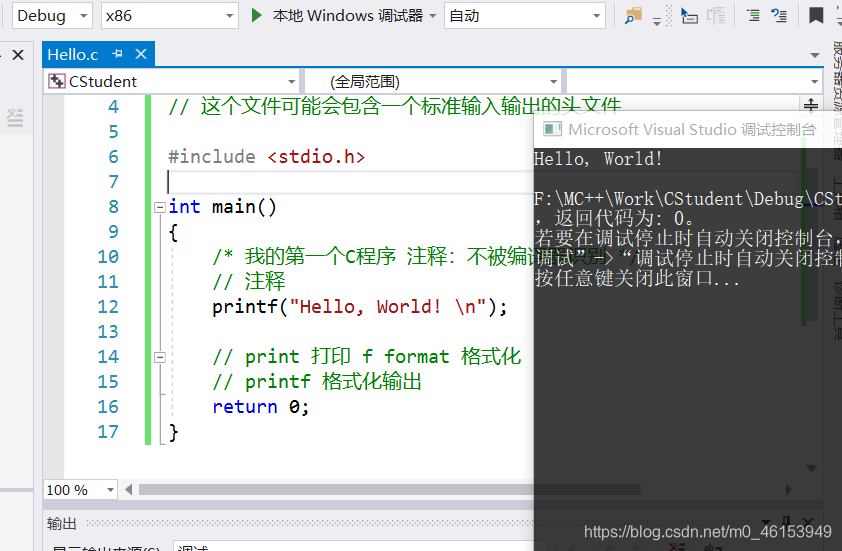Click the Microsoft Visual Studio 调试控制台 title
The width and height of the screenshot is (842, 551).
(x=692, y=129)
